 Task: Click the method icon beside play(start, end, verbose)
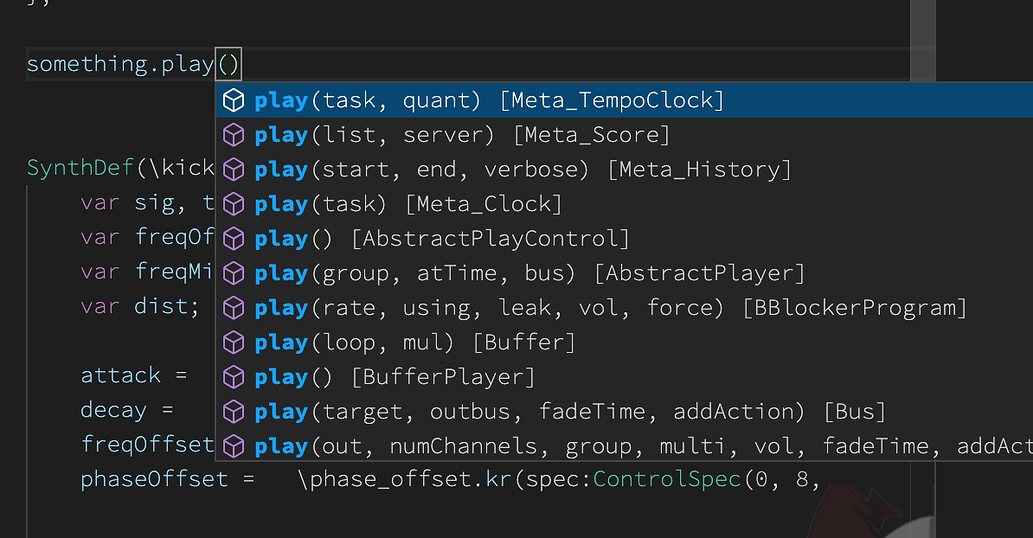(234, 170)
